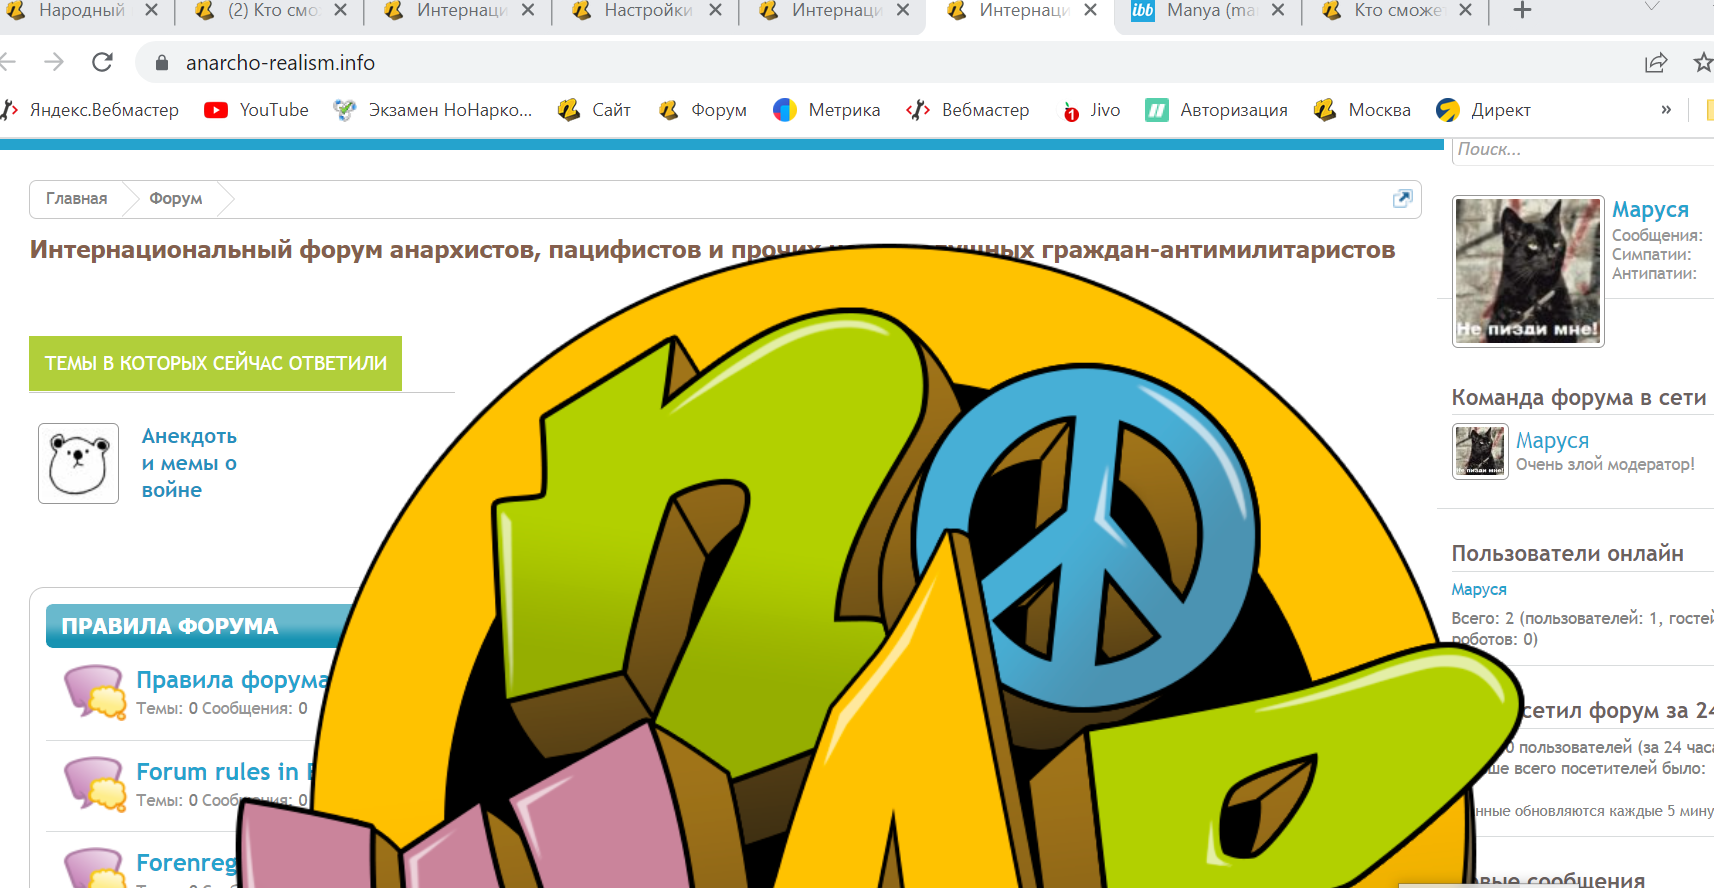Select 'Темы в которых сейчас ответили' tab

pos(215,363)
